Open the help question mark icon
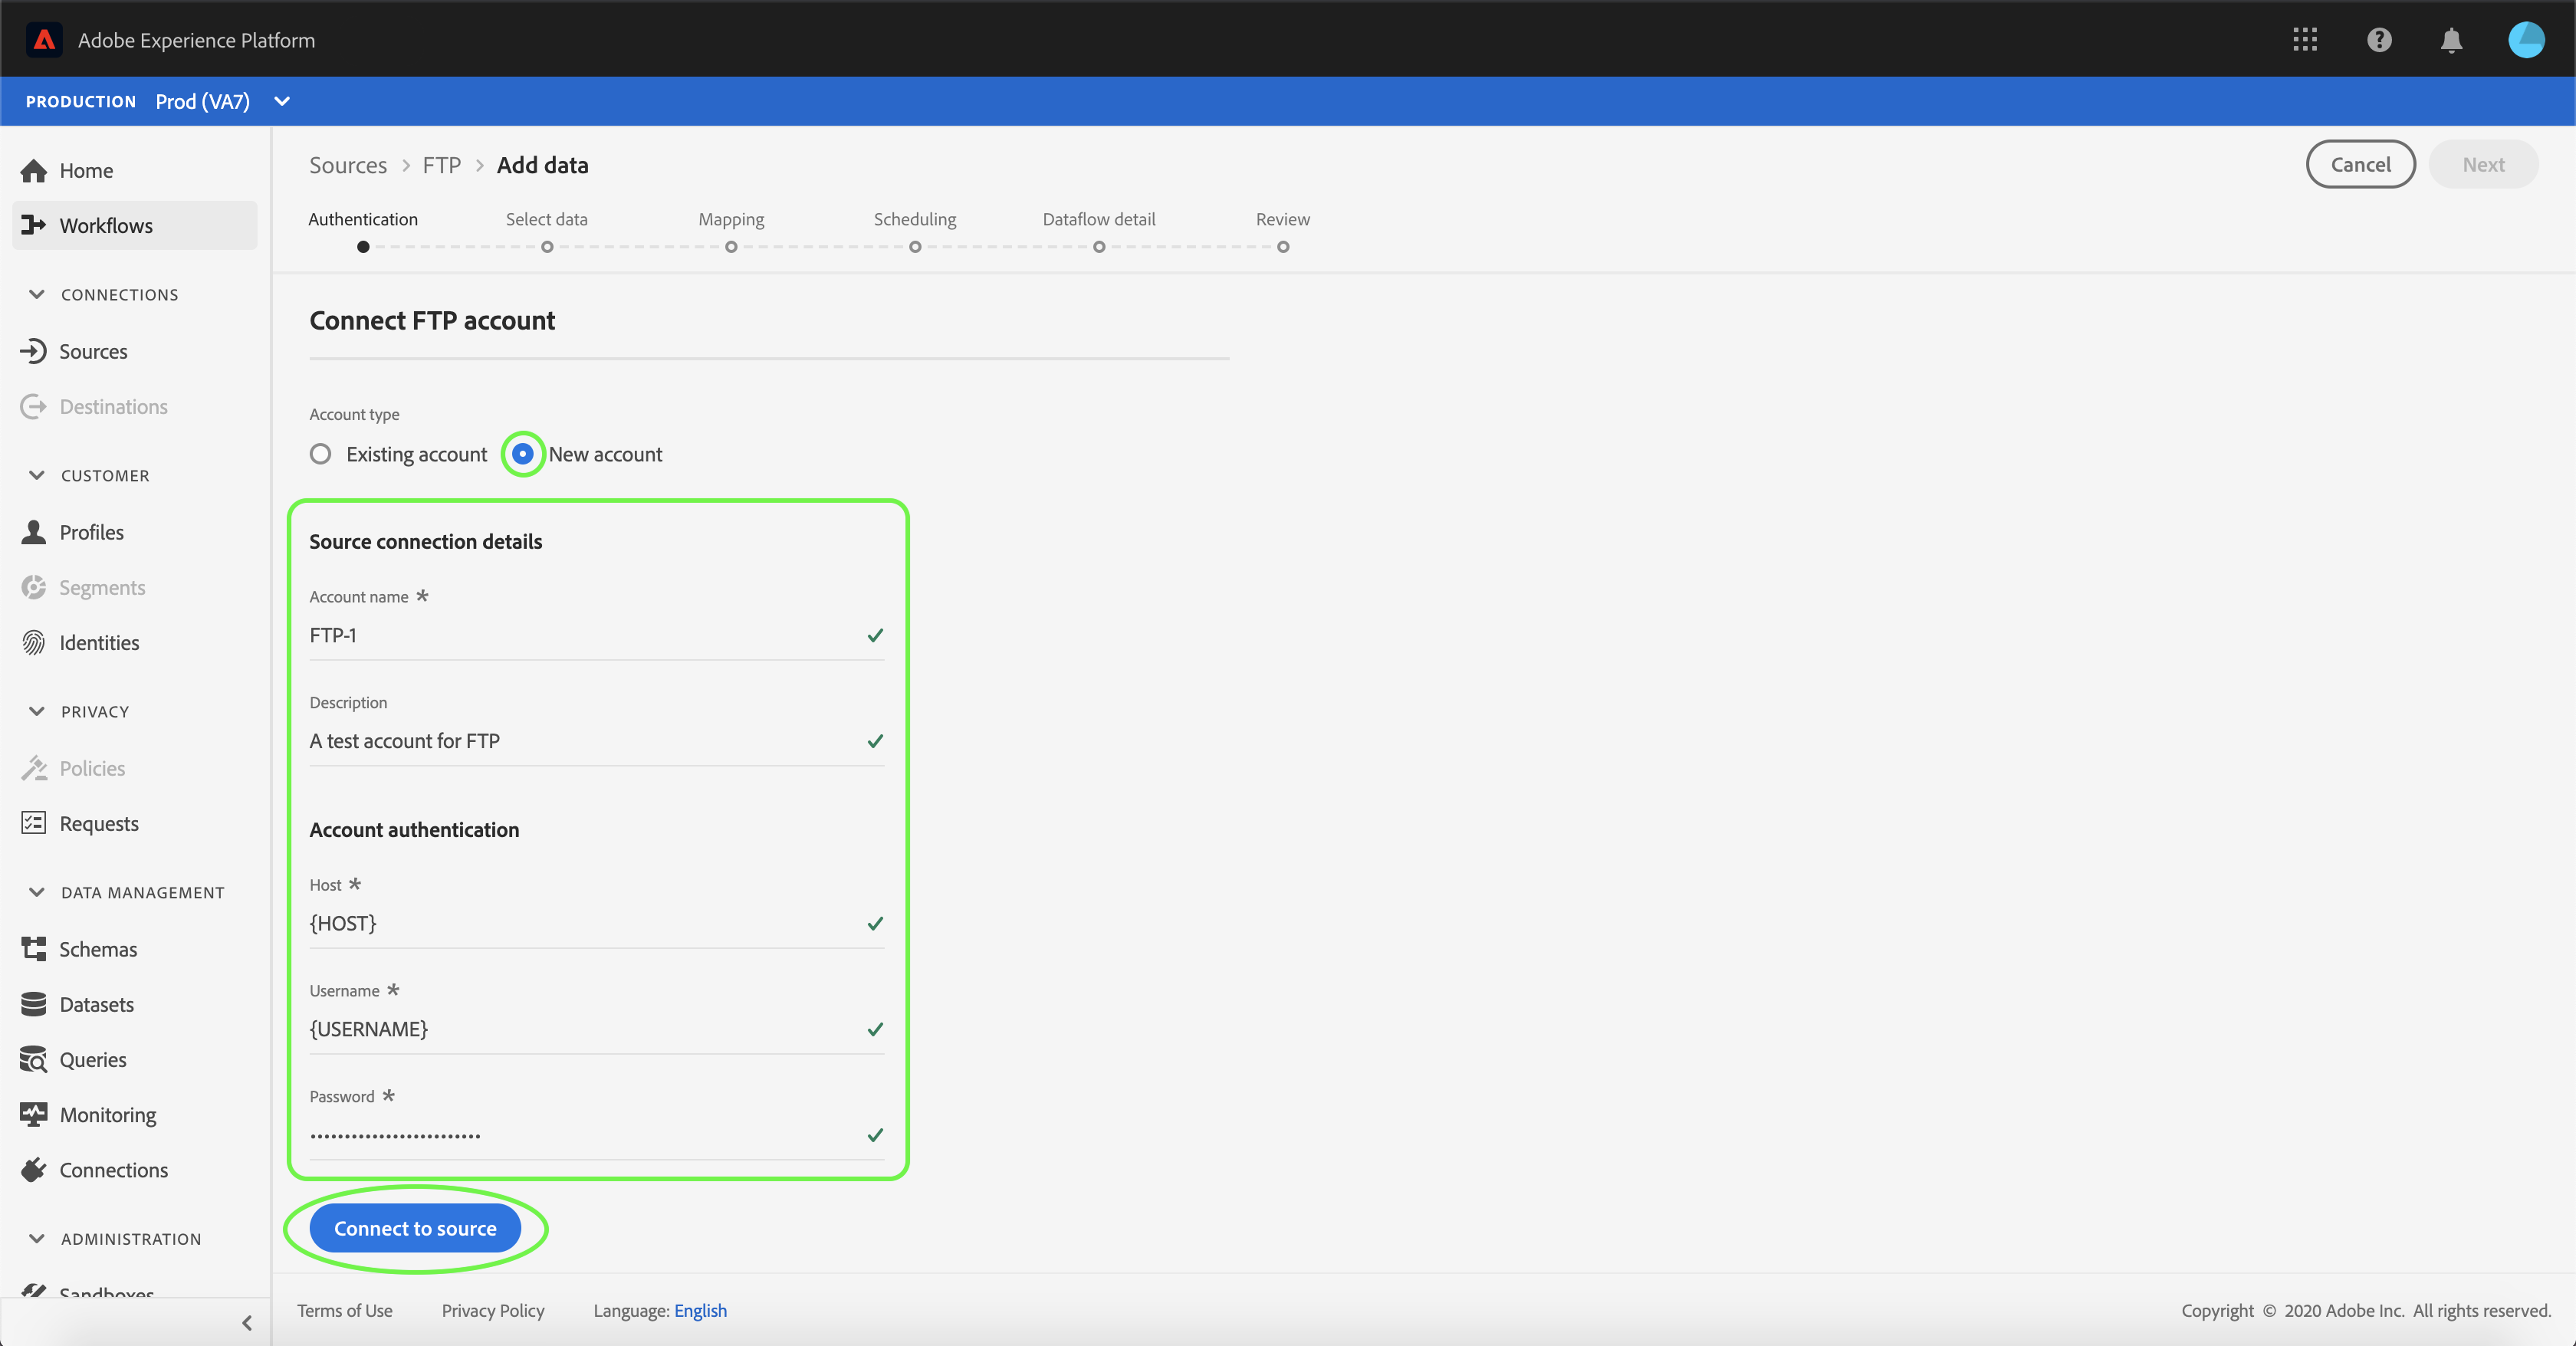Image resolution: width=2576 pixels, height=1346 pixels. click(2379, 40)
